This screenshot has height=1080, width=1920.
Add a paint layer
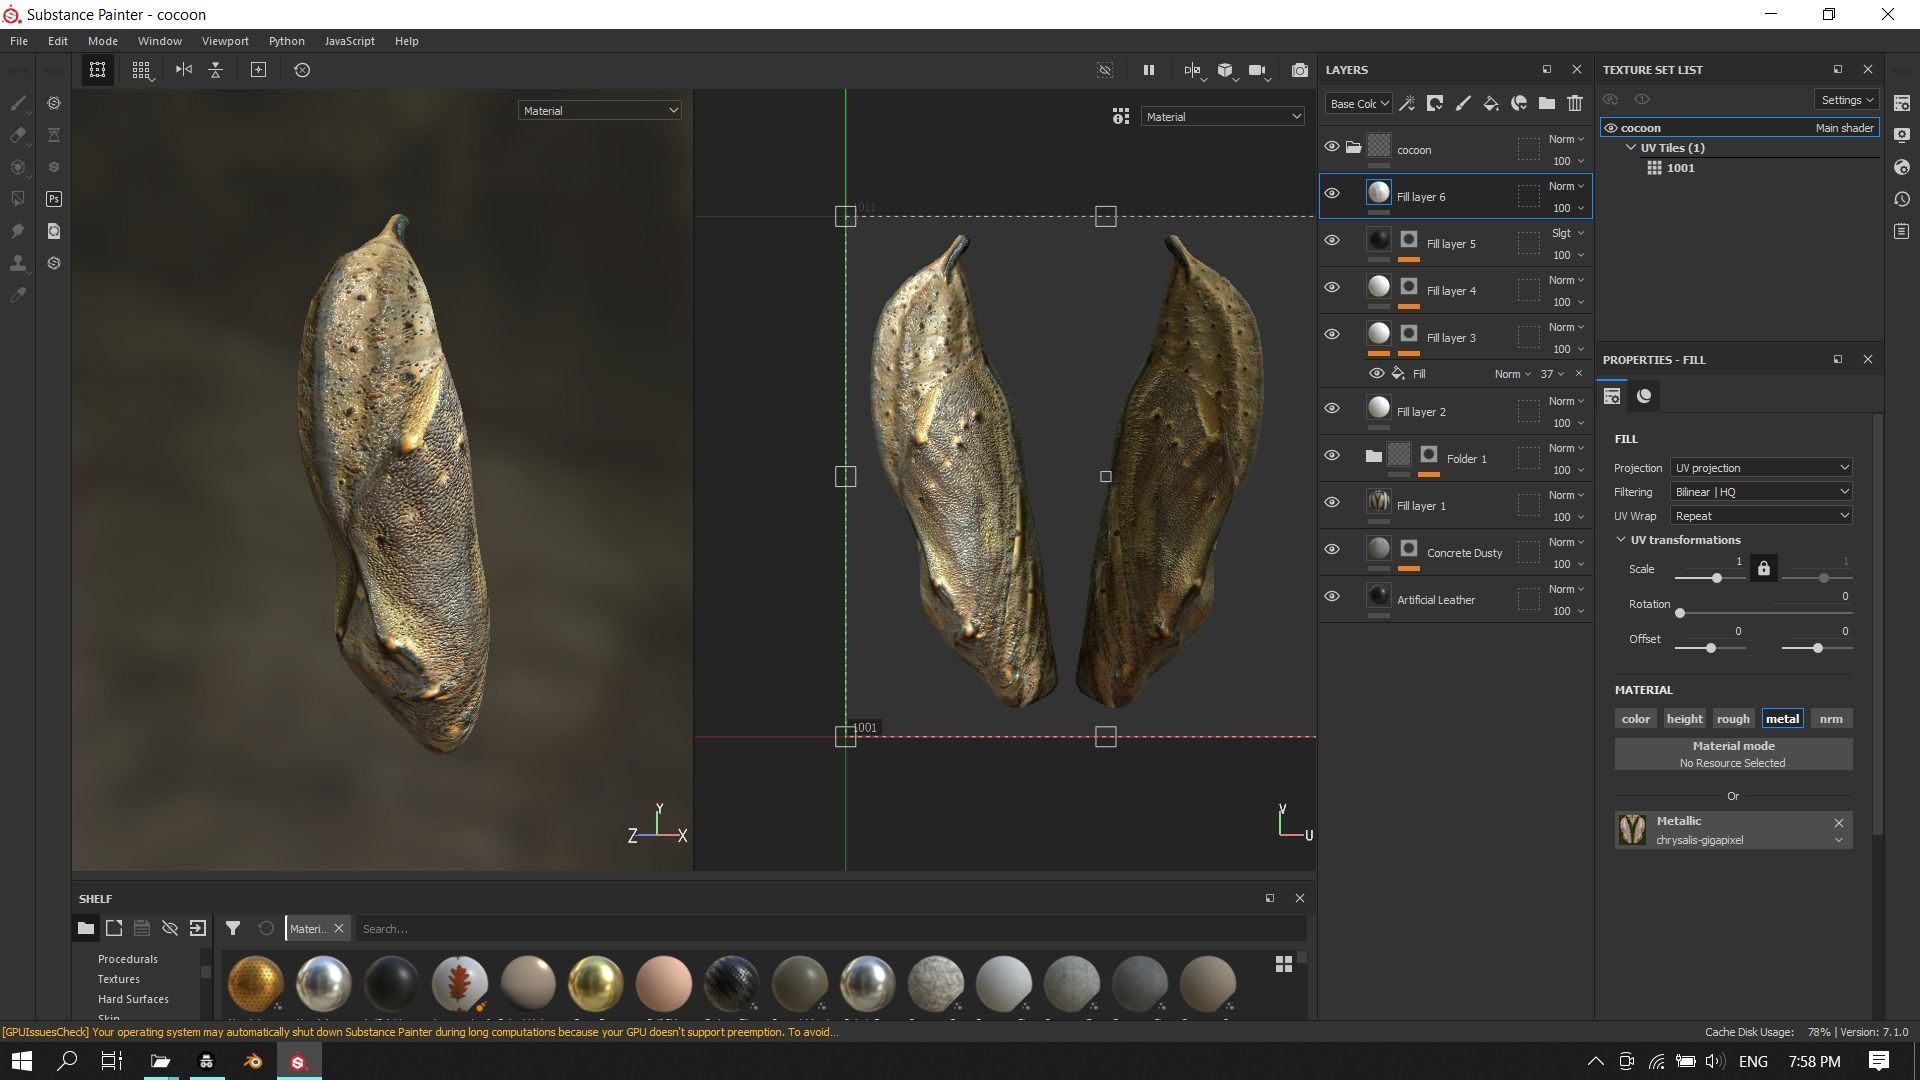1463,103
